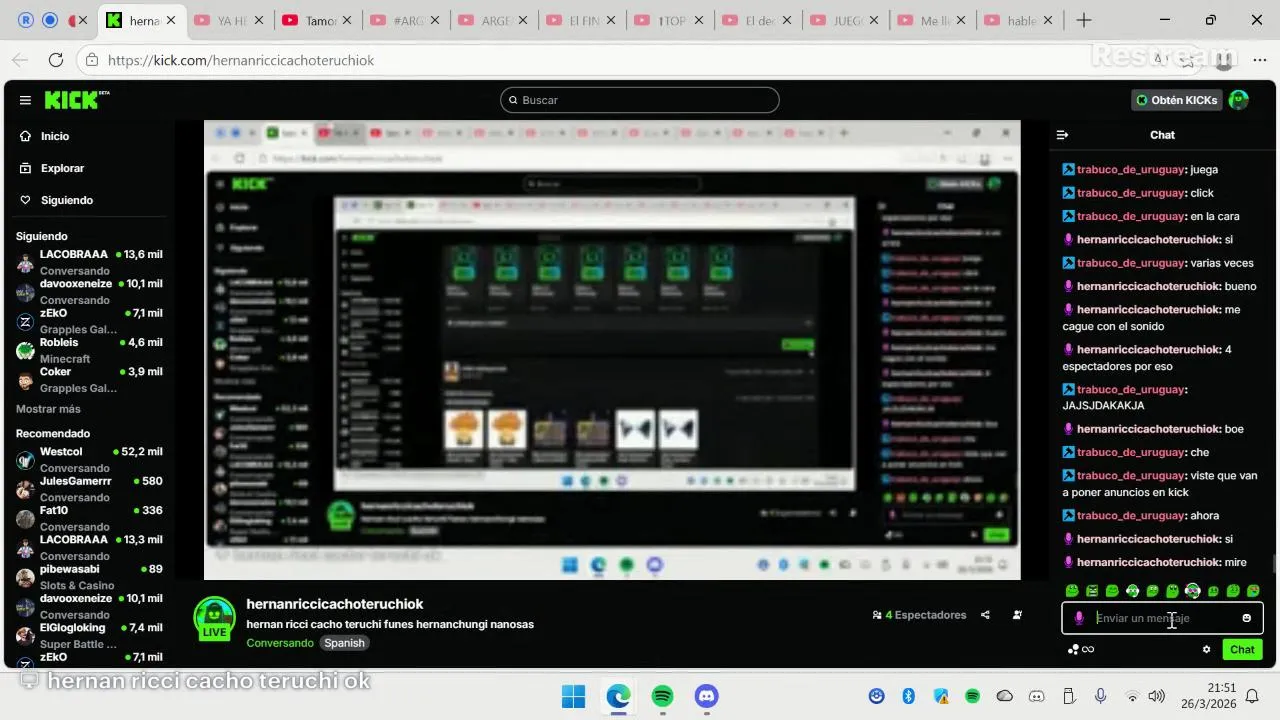Open a new browser tab
The image size is (1280, 720).
click(x=1084, y=20)
